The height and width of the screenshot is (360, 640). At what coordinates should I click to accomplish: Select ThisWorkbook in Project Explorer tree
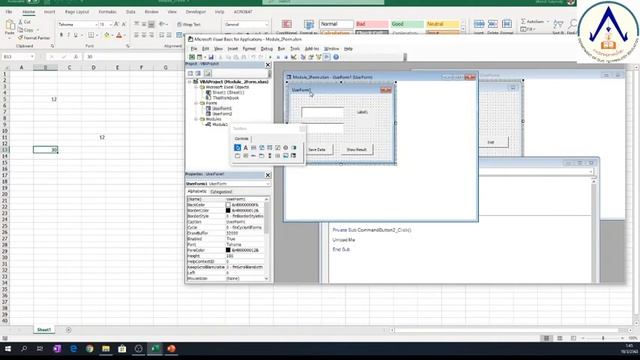[225, 98]
